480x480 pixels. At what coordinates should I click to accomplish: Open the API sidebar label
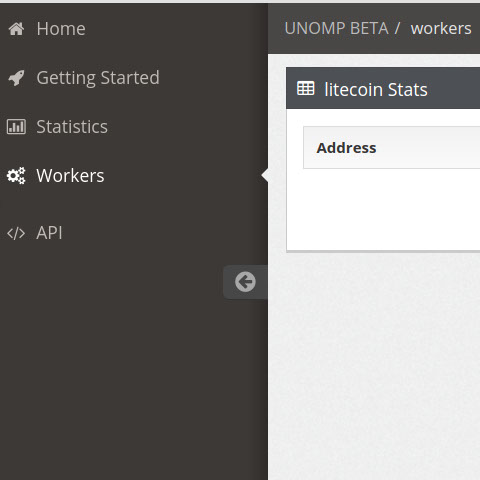tap(49, 233)
